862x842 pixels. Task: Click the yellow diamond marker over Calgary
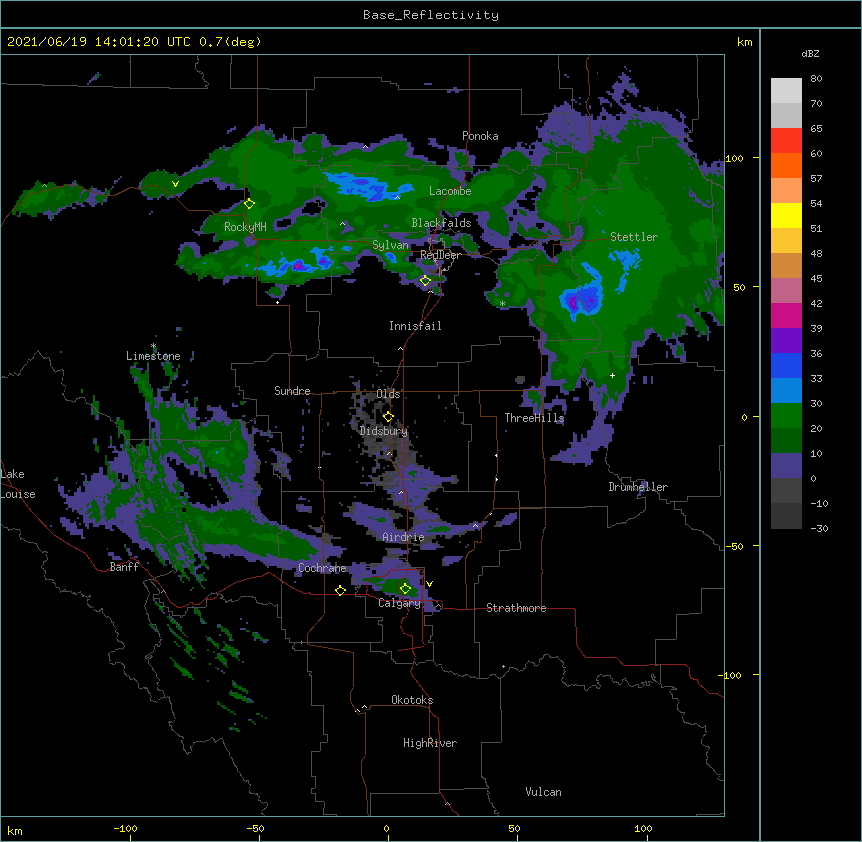pos(405,589)
